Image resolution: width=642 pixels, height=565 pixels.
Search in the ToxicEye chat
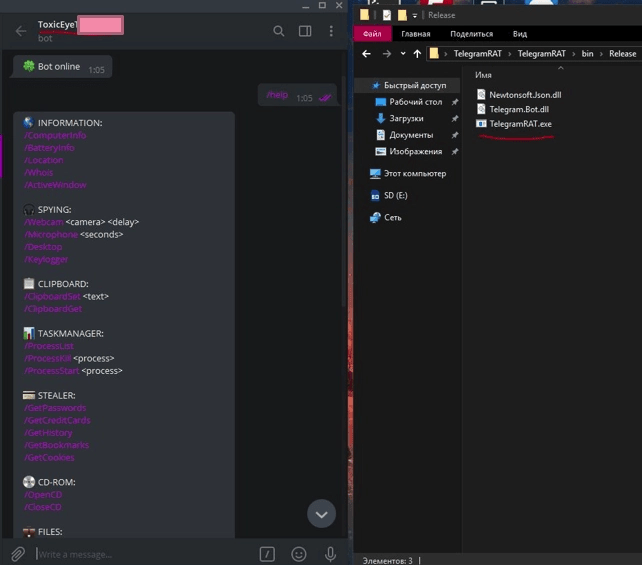click(278, 31)
